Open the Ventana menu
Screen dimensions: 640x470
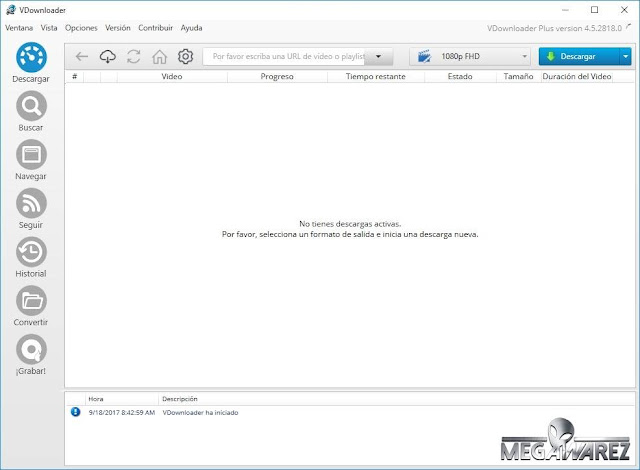pos(19,28)
